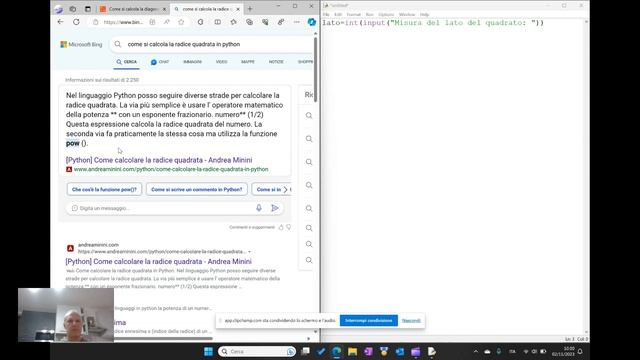This screenshot has width=640, height=360.
Task: Open Edge workspaces icon
Action: (x=73, y=9)
